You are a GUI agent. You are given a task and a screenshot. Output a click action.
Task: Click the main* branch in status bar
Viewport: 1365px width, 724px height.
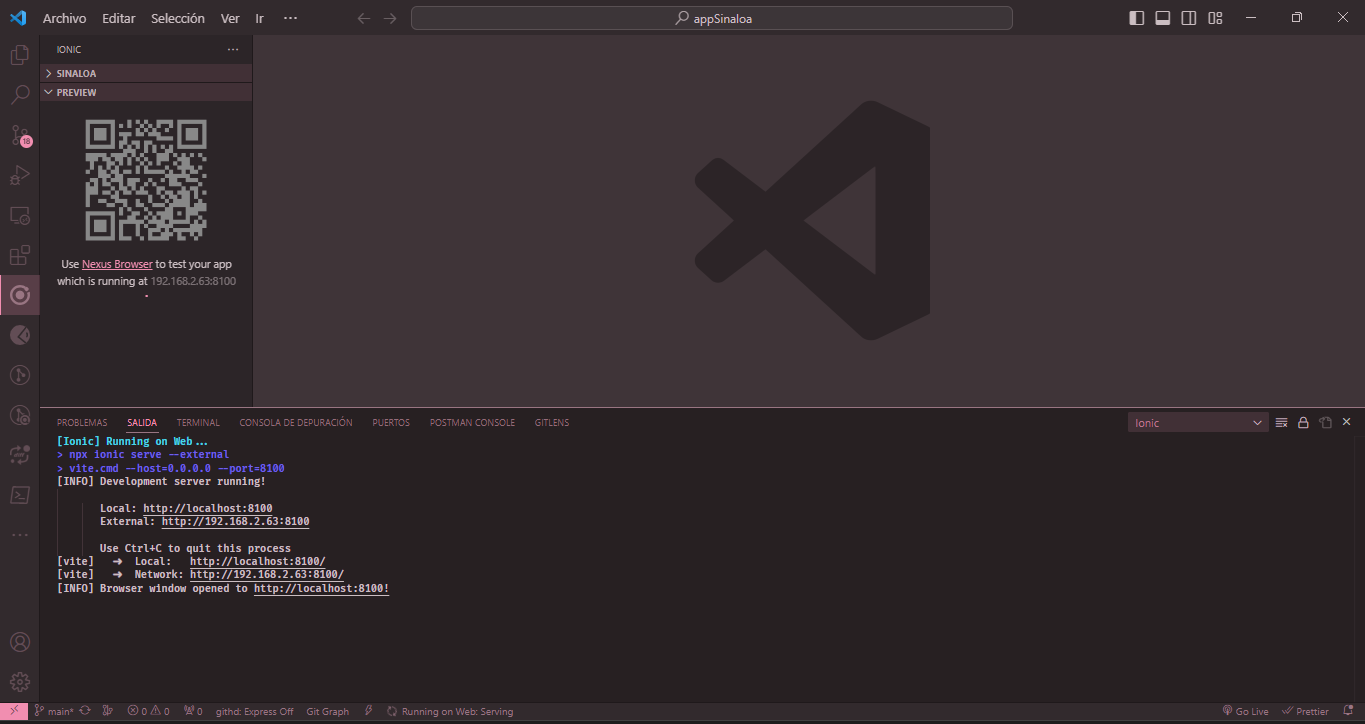(53, 712)
